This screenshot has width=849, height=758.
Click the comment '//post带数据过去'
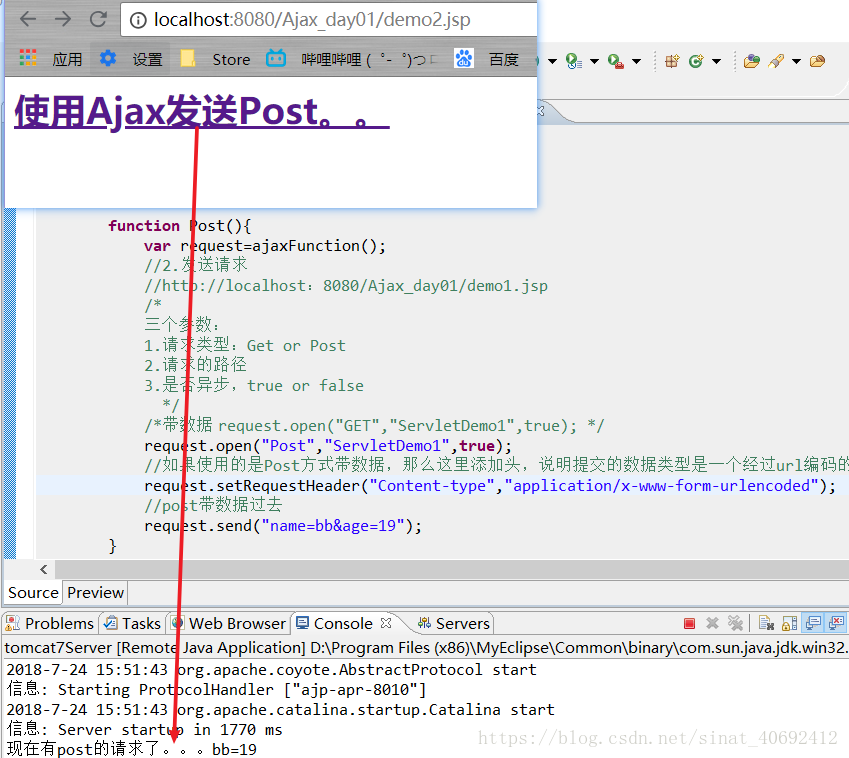pyautogui.click(x=213, y=506)
